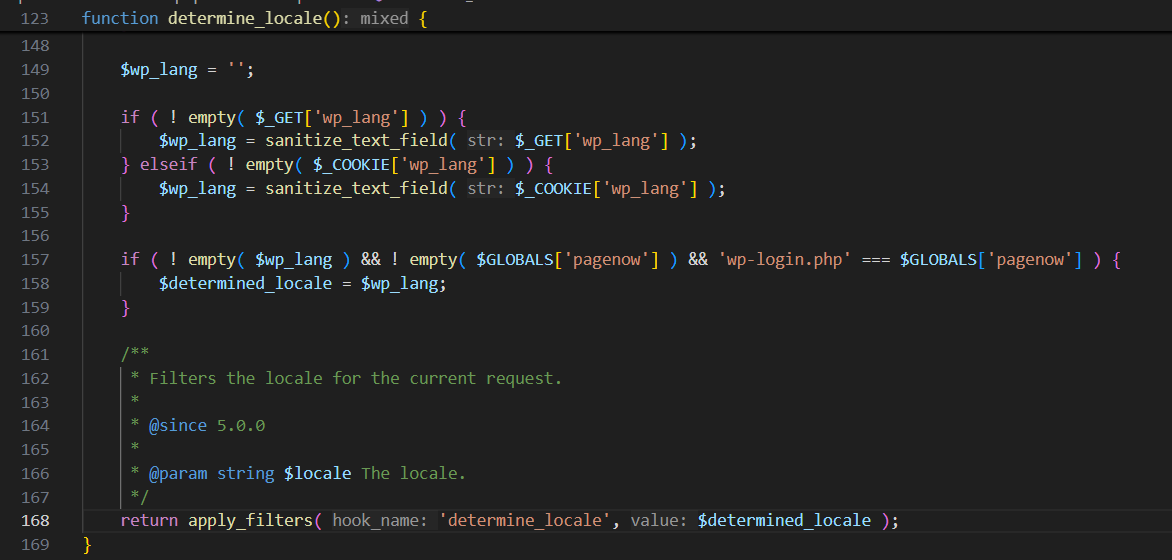Click line number 157 in the gutter
This screenshot has width=1172, height=560.
pos(35,259)
